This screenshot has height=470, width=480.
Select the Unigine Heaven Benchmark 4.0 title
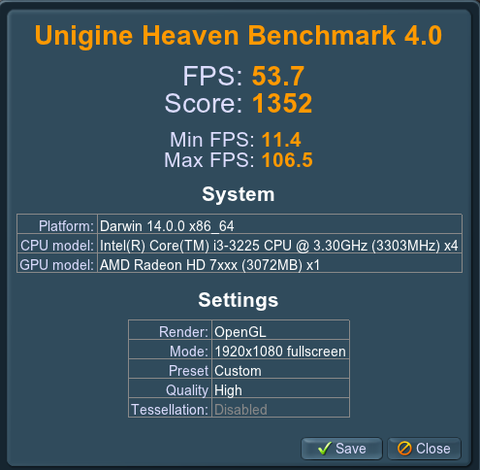click(238, 35)
